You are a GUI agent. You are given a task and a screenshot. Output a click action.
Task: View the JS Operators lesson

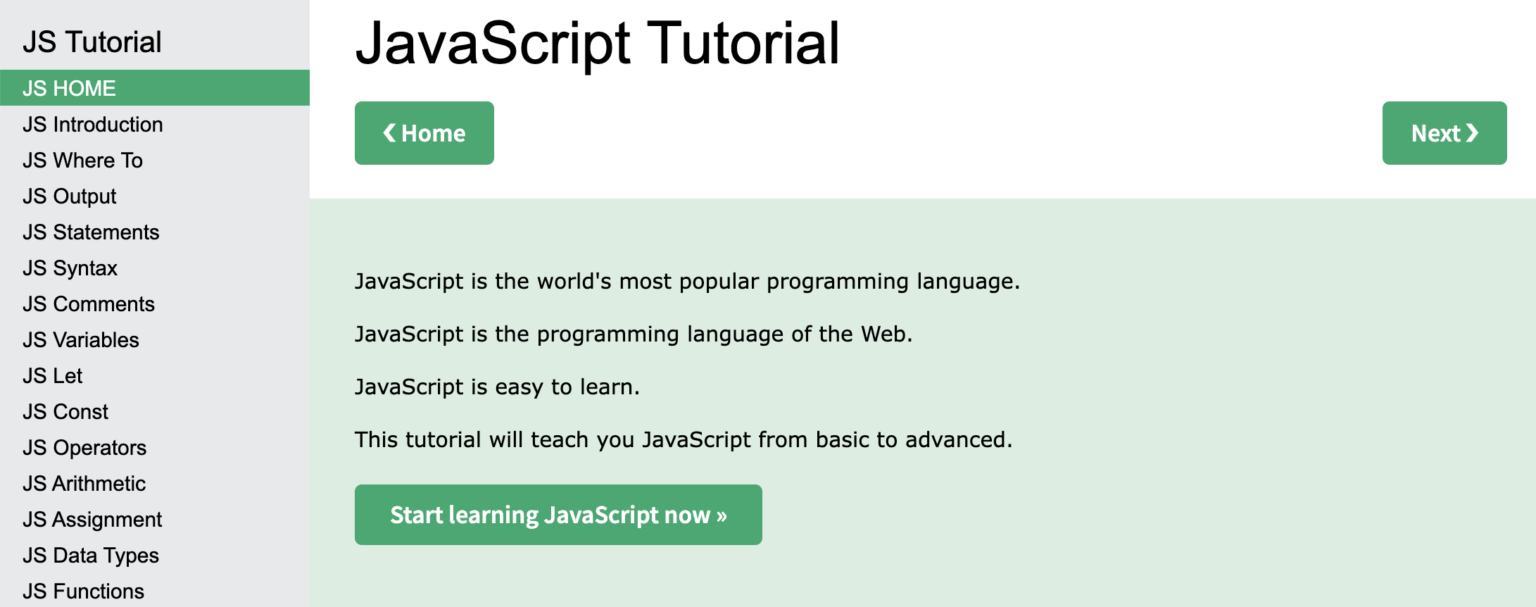pyautogui.click(x=85, y=449)
